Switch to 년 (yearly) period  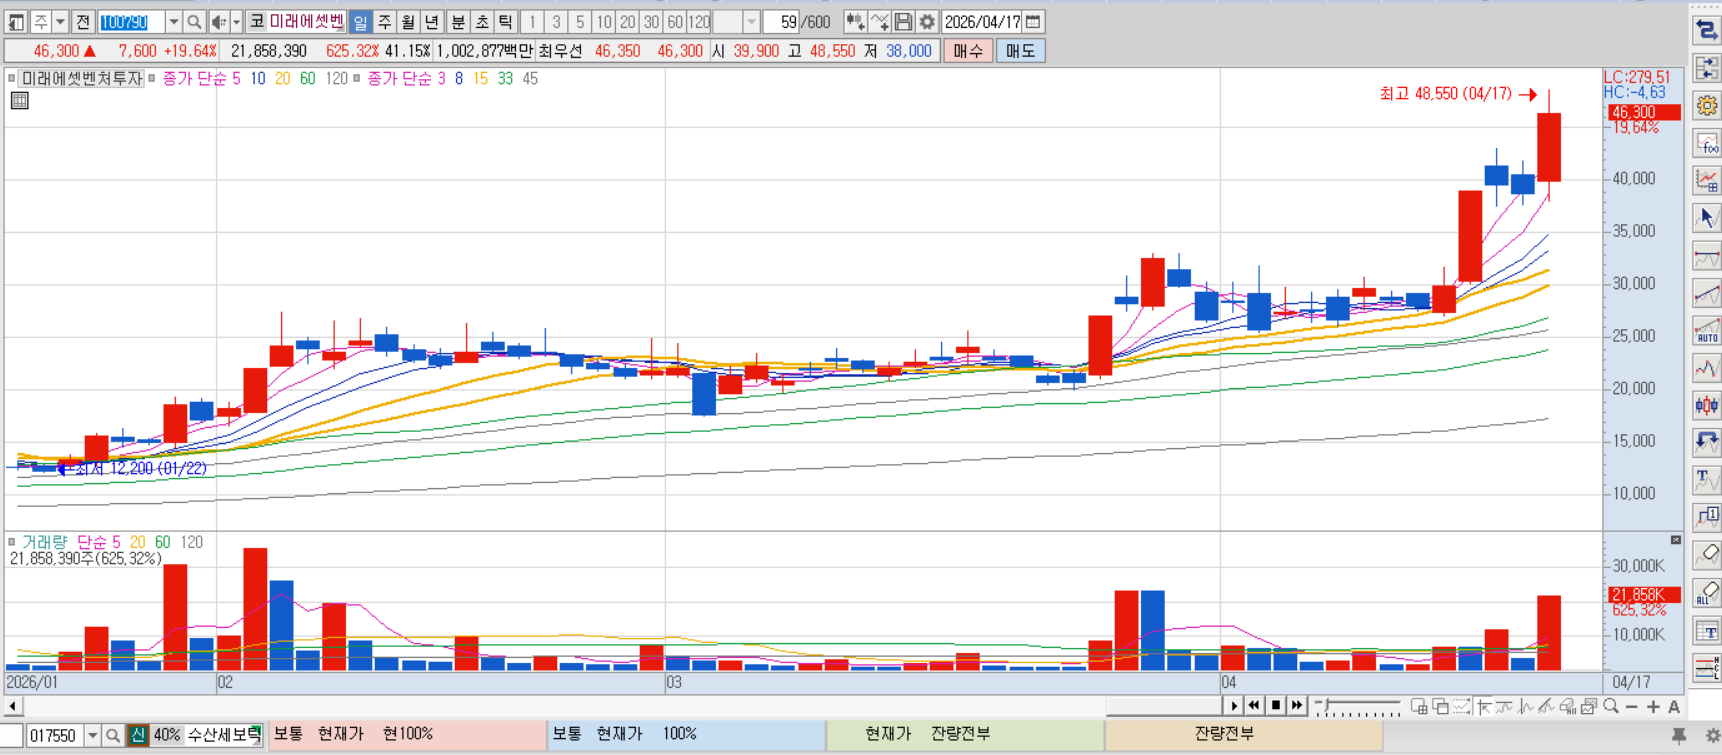click(x=432, y=22)
